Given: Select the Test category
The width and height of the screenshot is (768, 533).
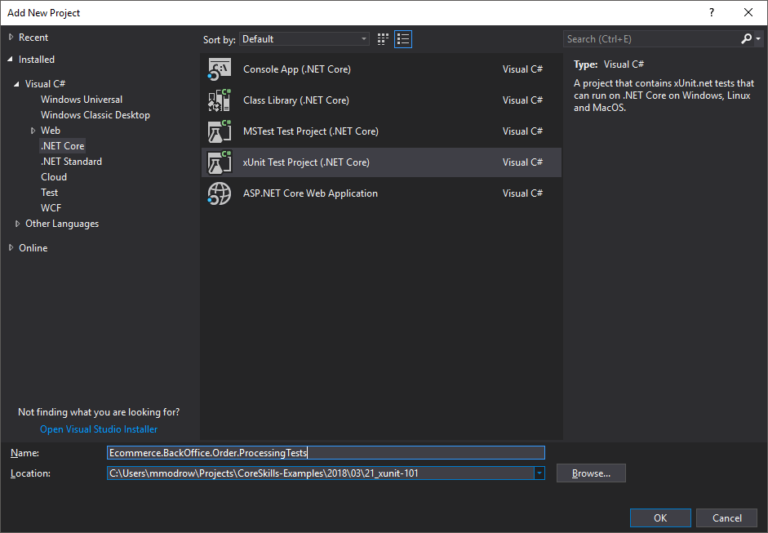Looking at the screenshot, I should (x=49, y=193).
